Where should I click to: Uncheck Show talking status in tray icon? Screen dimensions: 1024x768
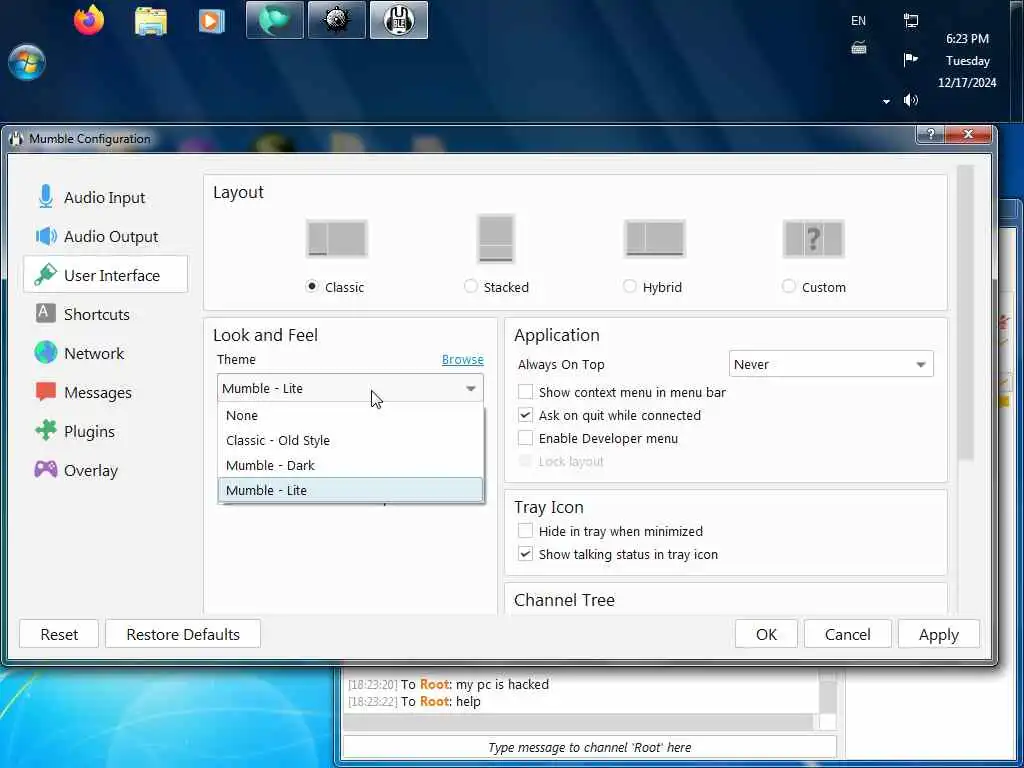pos(525,554)
